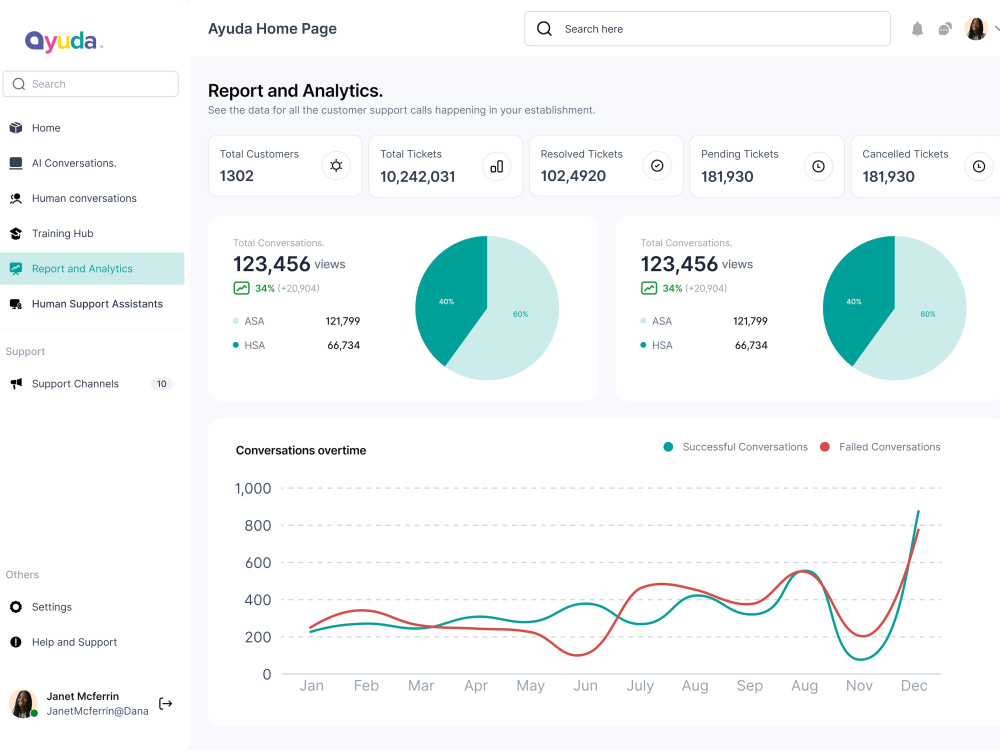The width and height of the screenshot is (1000, 750).
Task: Click the Resolved Tickets value 102,4920
Action: tap(573, 175)
